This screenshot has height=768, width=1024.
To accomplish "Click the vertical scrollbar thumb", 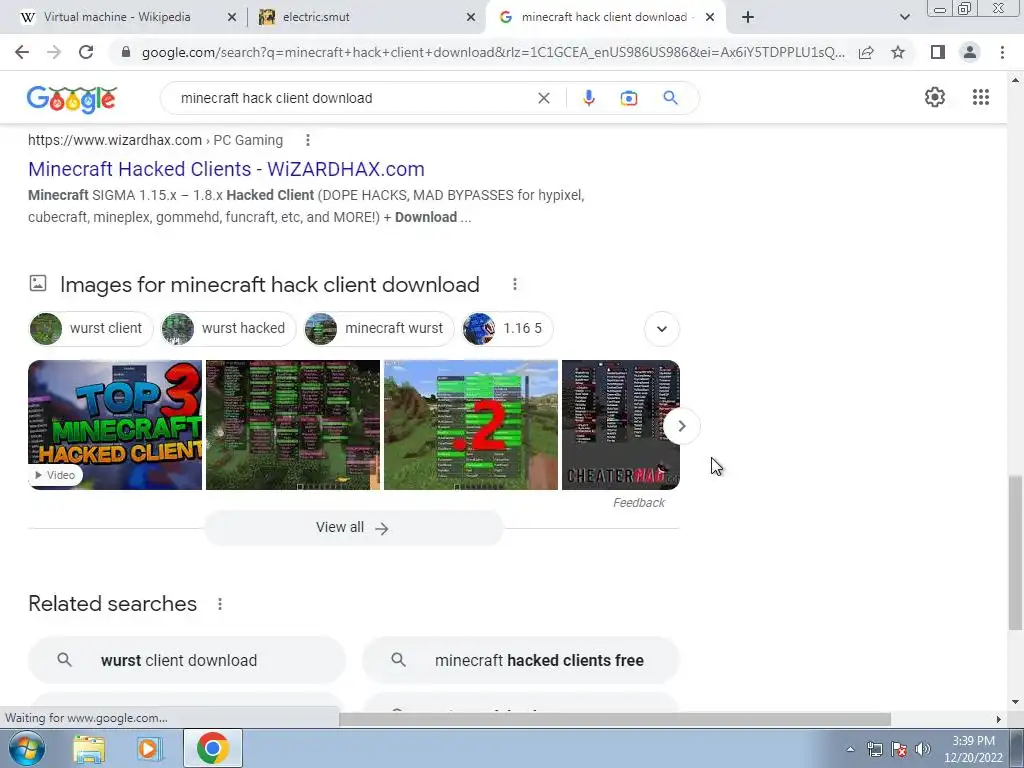I will click(1015, 552).
